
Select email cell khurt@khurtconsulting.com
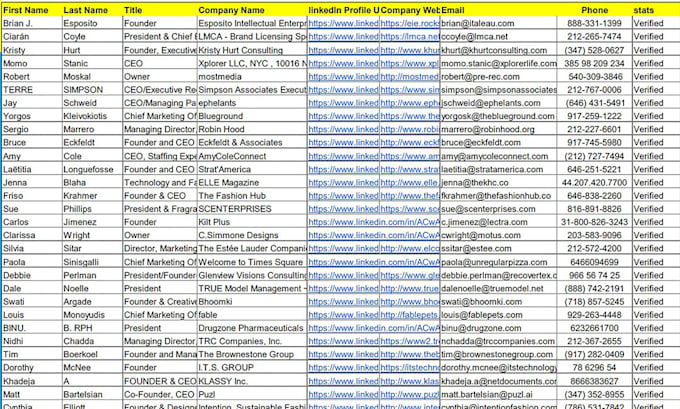[x=498, y=50]
